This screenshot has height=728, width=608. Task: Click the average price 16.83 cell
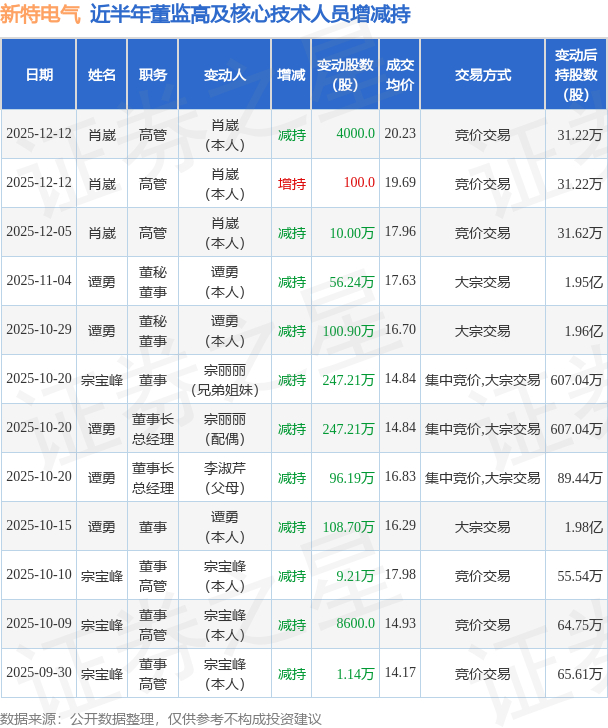pyautogui.click(x=400, y=477)
